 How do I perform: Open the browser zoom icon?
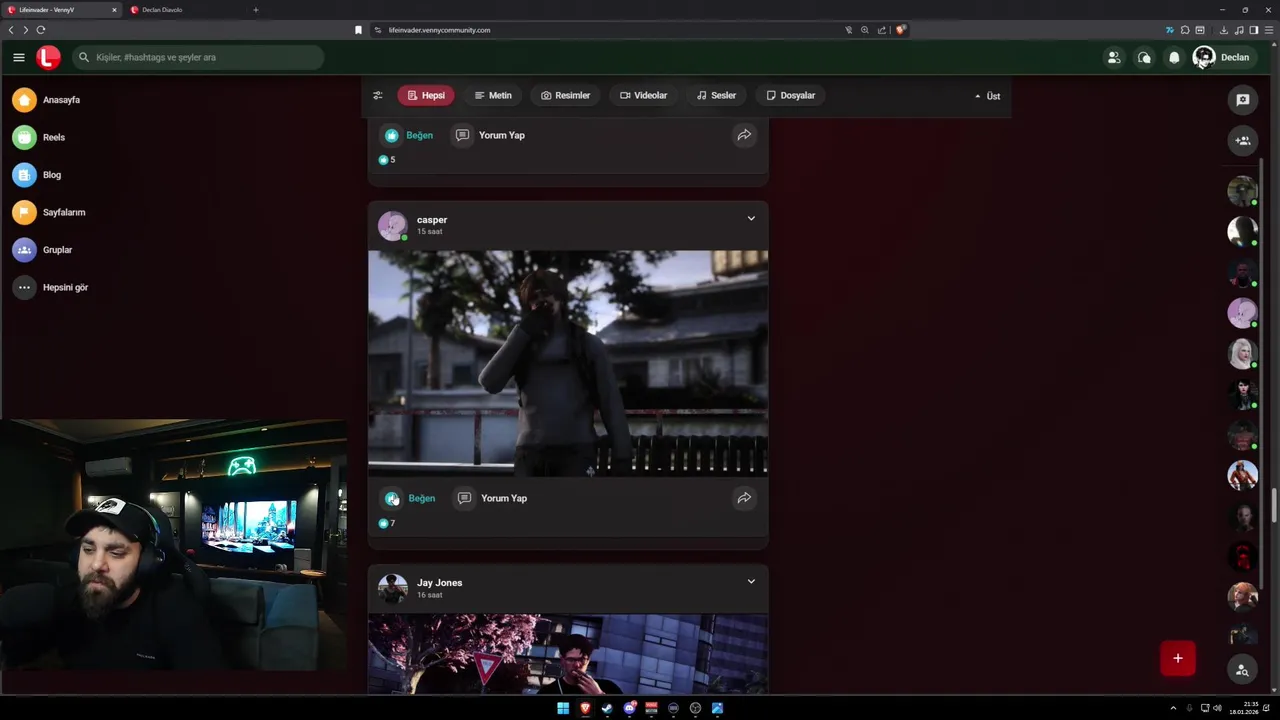865,30
